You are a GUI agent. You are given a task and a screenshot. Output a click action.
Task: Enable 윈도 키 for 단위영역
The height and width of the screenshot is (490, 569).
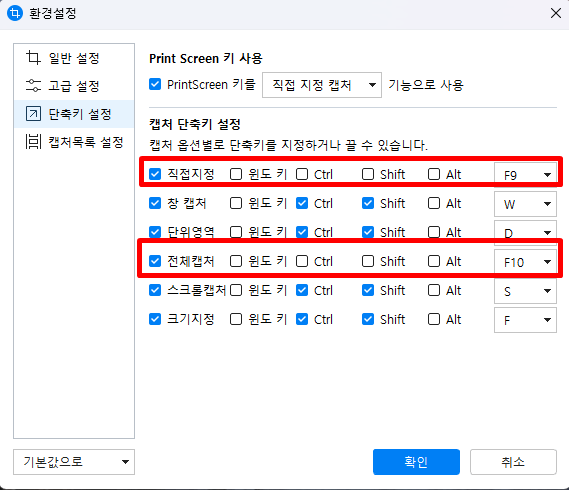pyautogui.click(x=236, y=232)
